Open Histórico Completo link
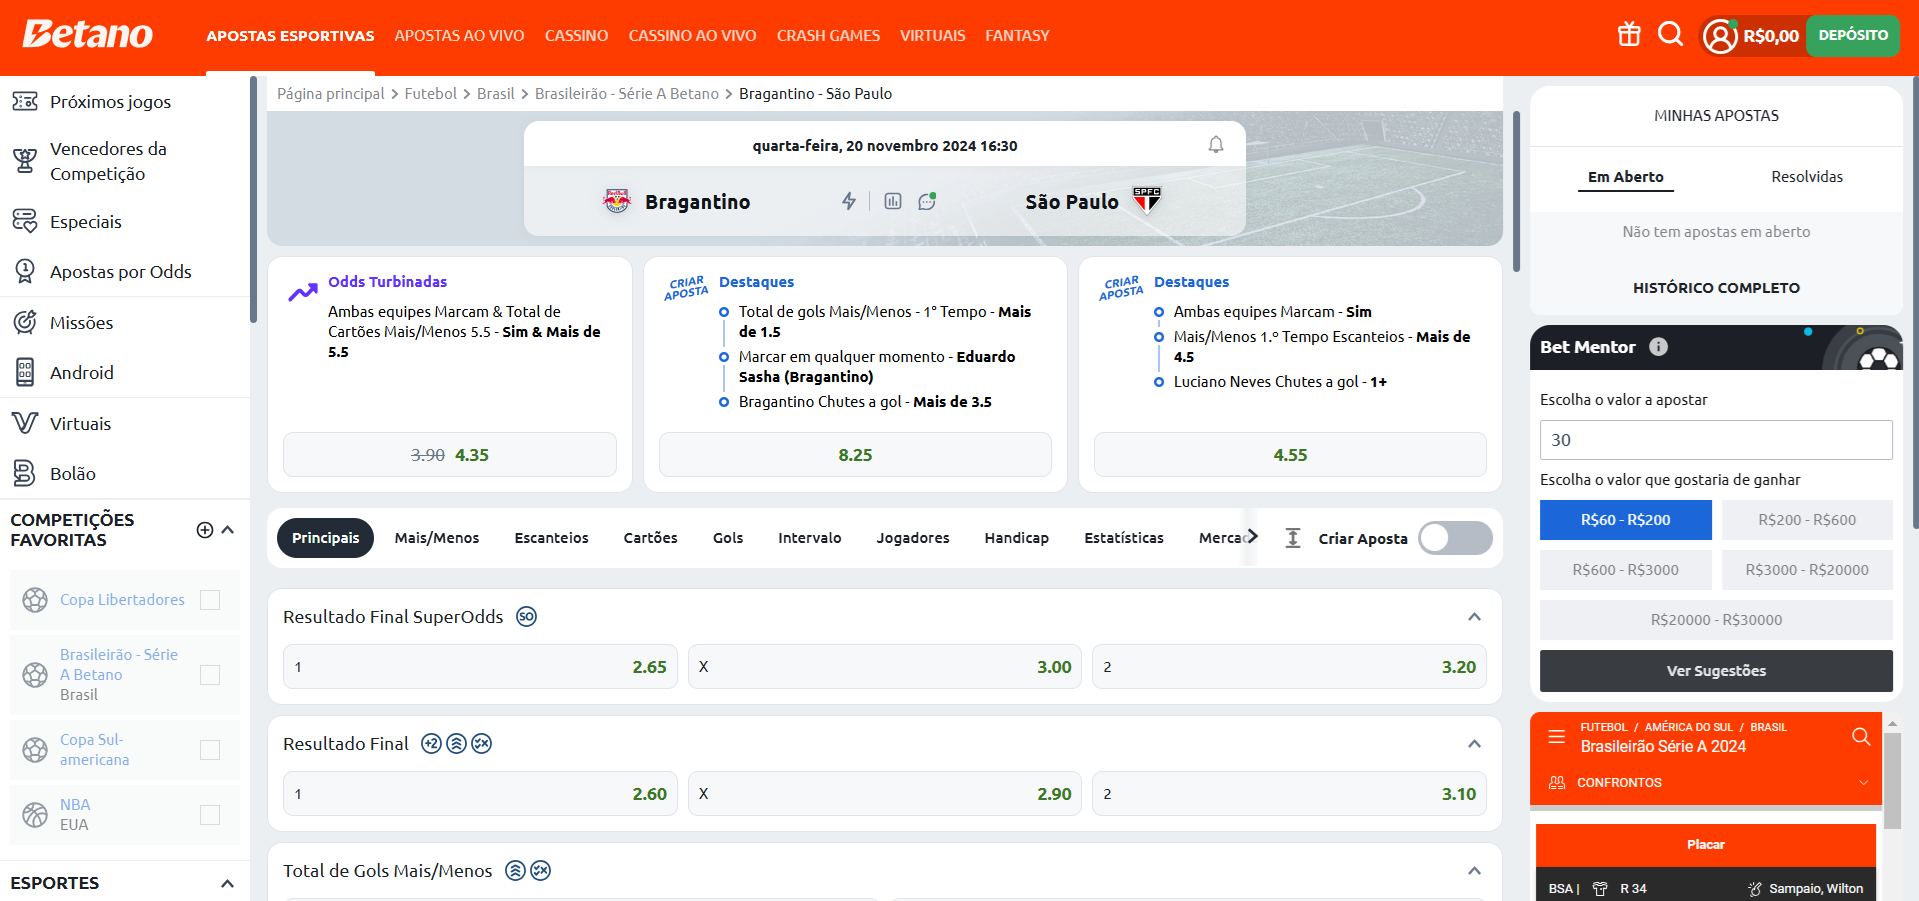Viewport: 1919px width, 901px height. coord(1716,288)
